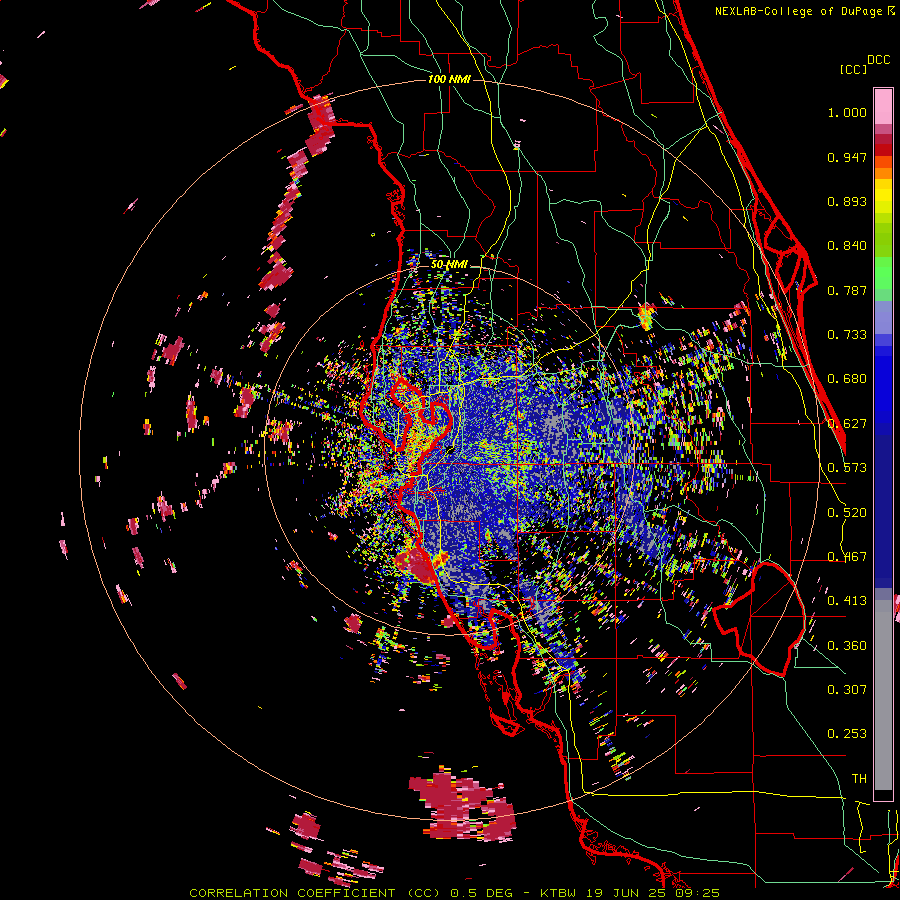
Task: Click the 0.360 legend value
Action: point(847,646)
